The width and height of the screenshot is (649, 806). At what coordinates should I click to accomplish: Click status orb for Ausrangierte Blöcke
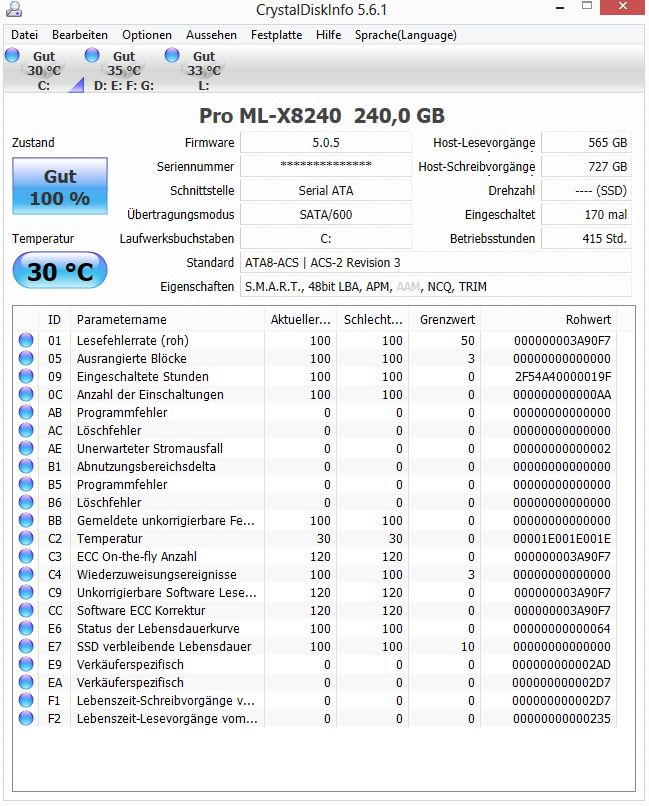tap(26, 358)
